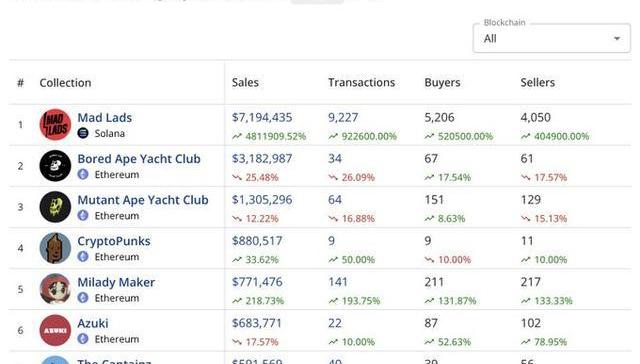Click the Ethereum icon under Azuki
Image resolution: width=640 pixels, height=364 pixels.
tap(83, 339)
